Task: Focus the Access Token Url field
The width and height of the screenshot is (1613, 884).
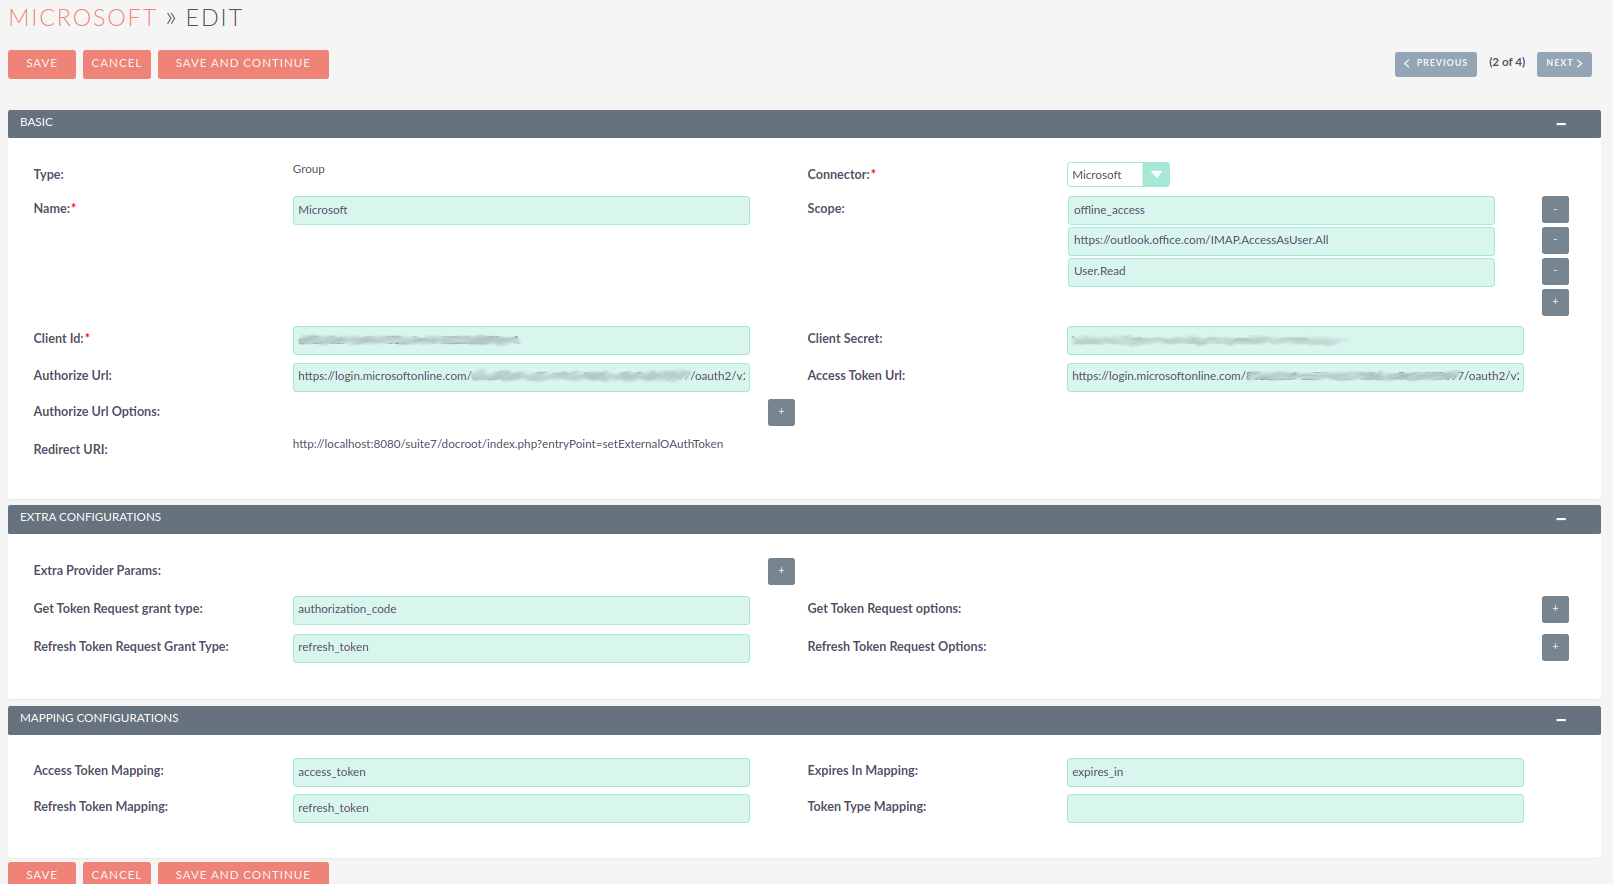Action: click(x=1295, y=377)
